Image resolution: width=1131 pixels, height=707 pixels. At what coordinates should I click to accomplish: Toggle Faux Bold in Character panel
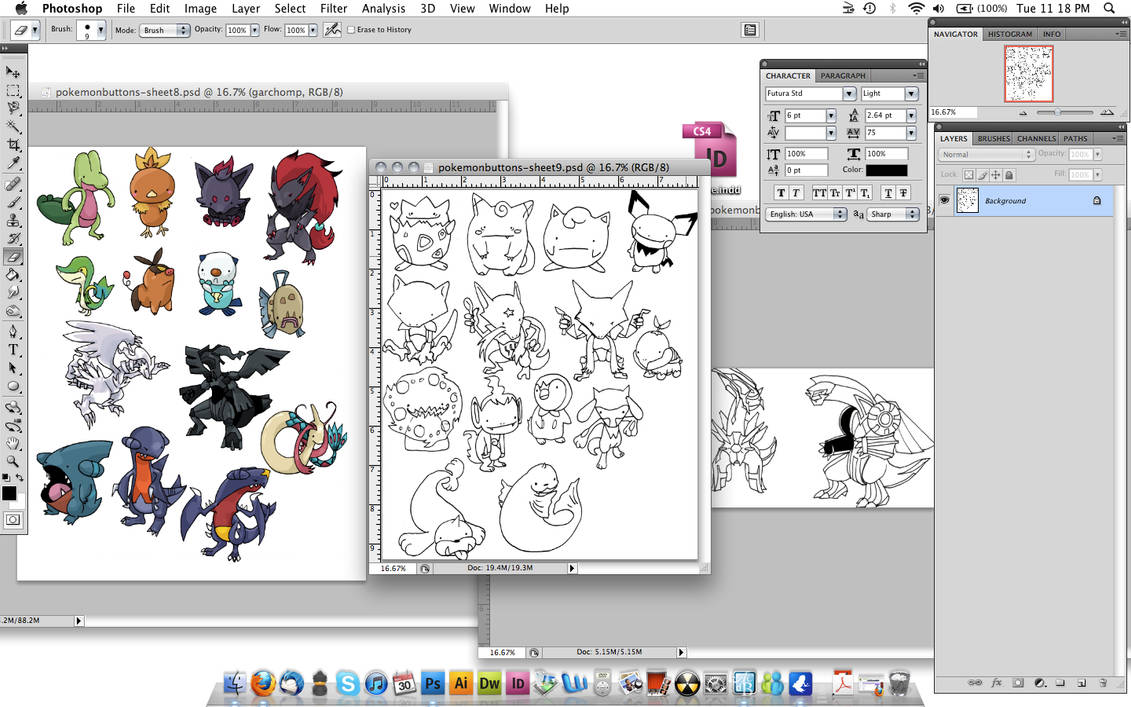tap(780, 193)
